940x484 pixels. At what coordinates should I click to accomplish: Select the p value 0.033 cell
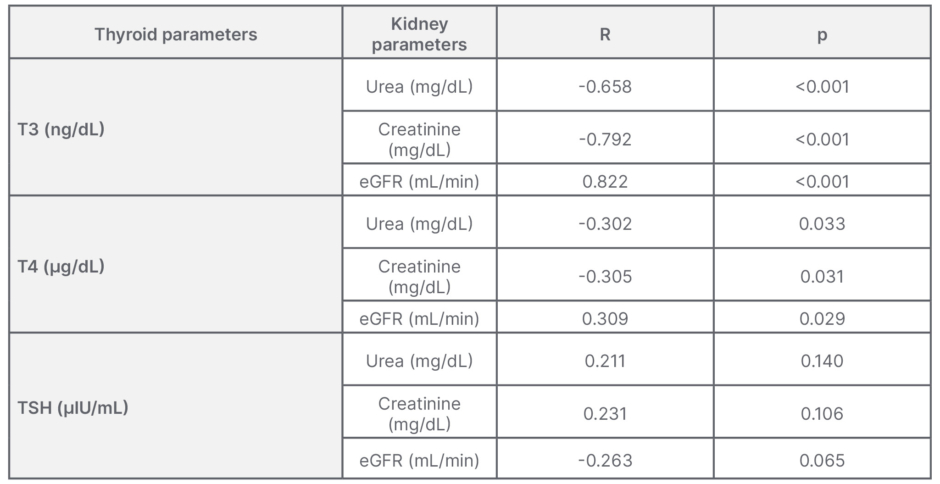pos(822,224)
